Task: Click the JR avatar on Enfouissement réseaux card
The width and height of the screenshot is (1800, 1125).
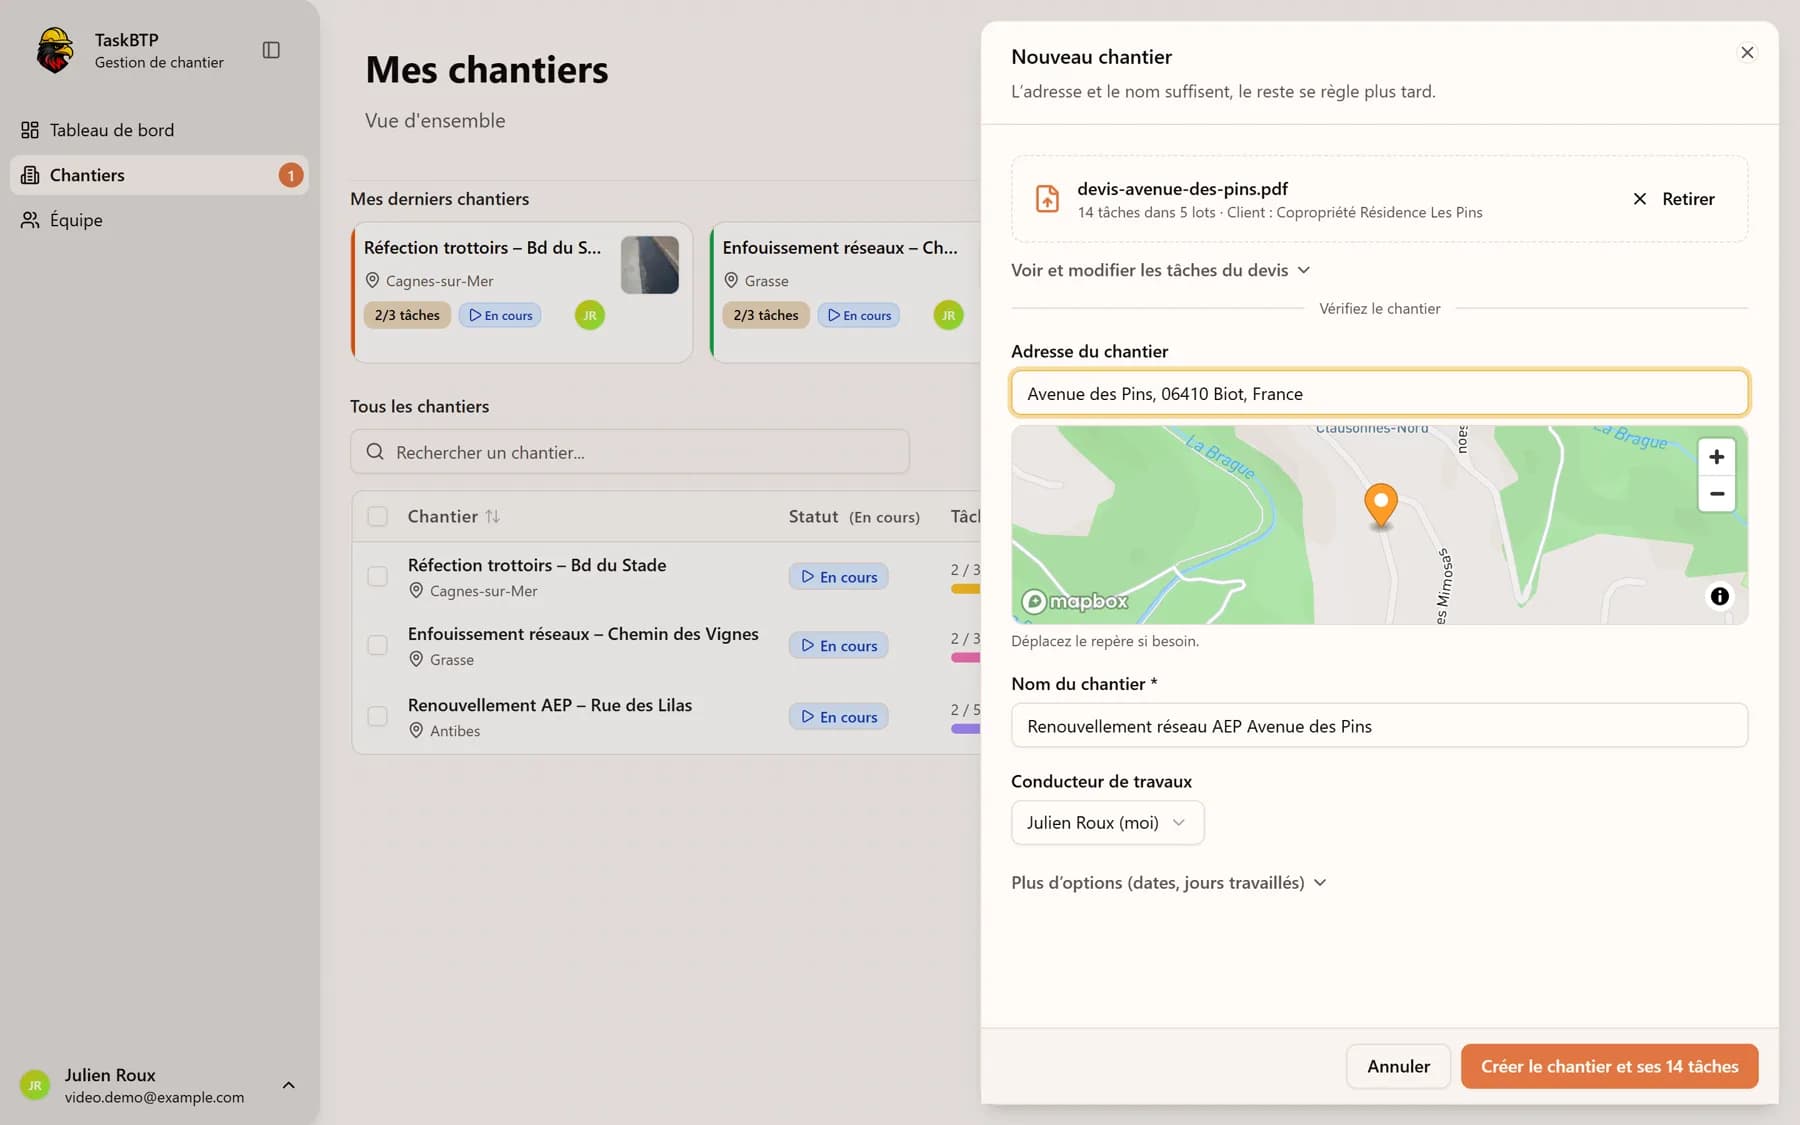Action: [948, 315]
